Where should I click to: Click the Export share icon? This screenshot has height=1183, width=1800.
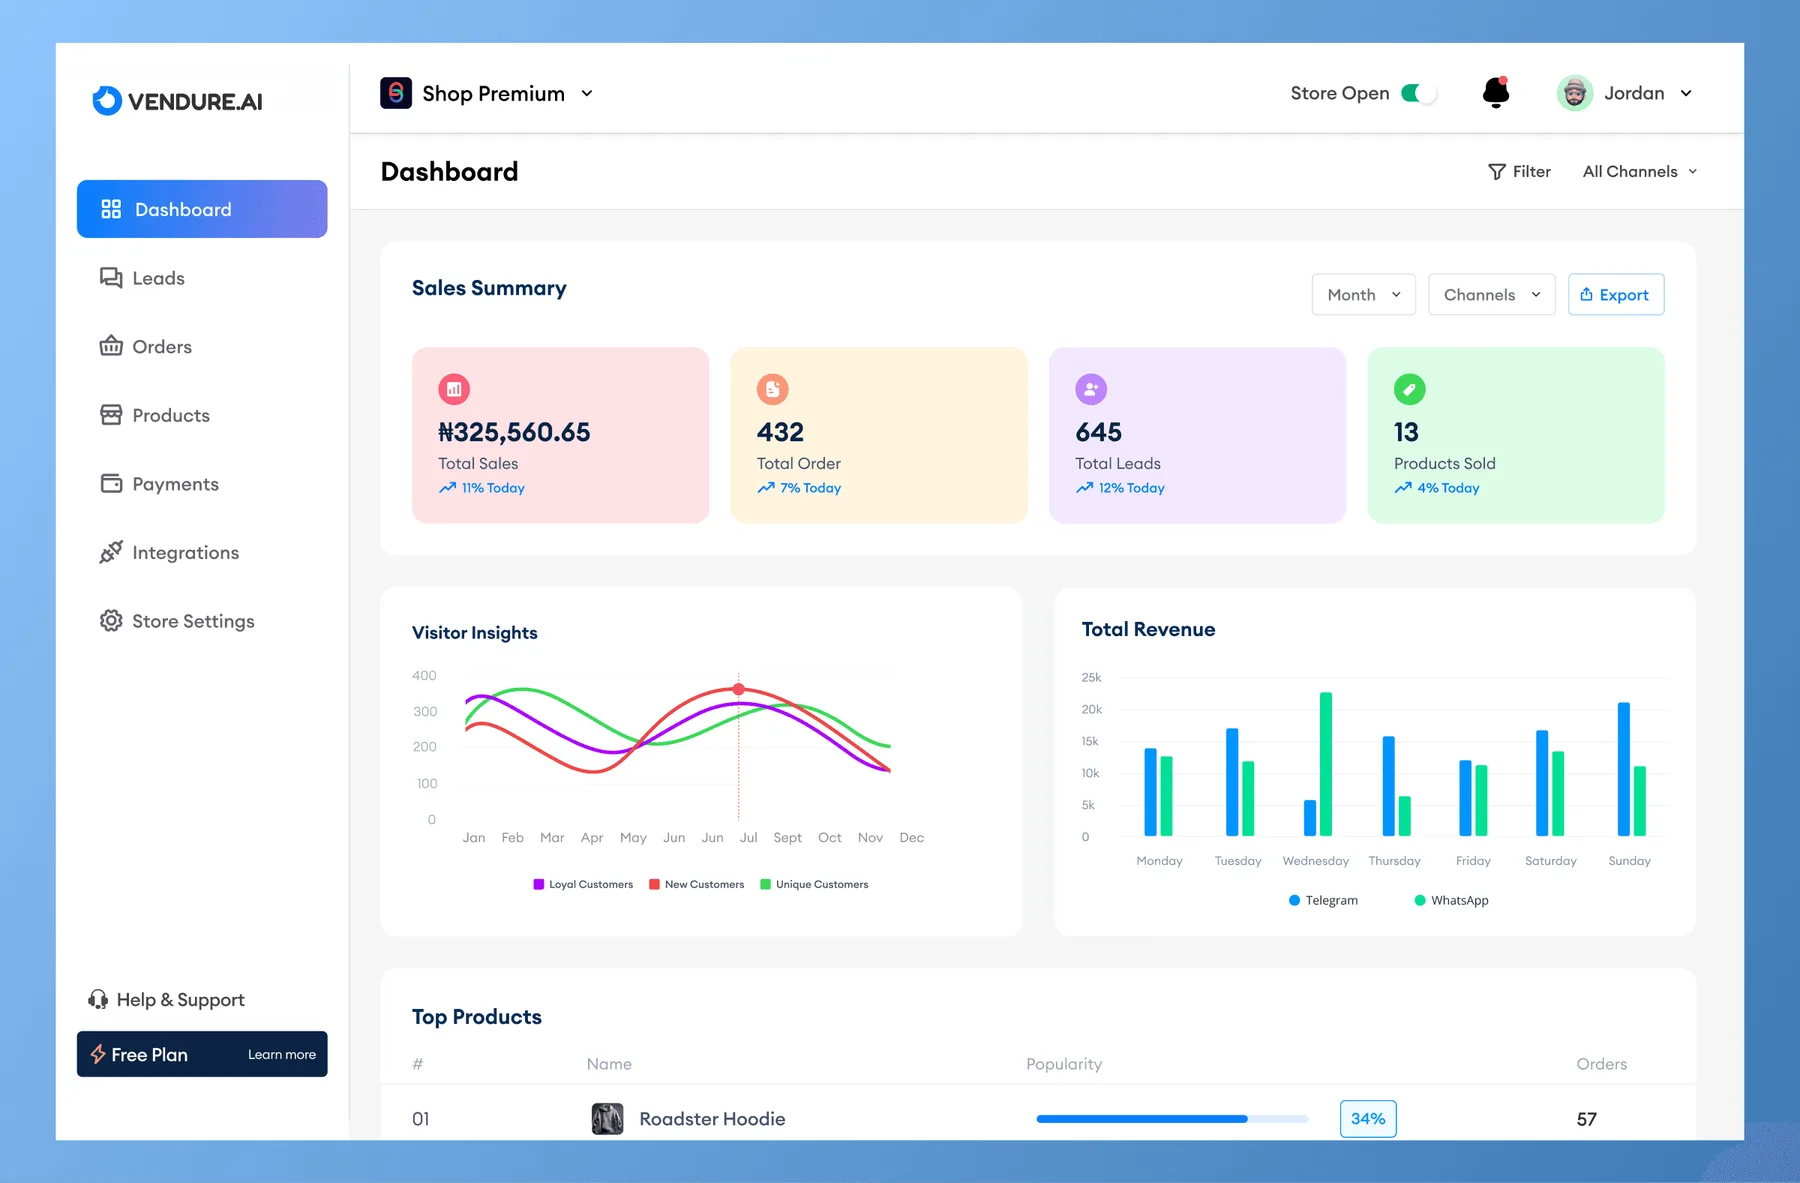(1586, 294)
